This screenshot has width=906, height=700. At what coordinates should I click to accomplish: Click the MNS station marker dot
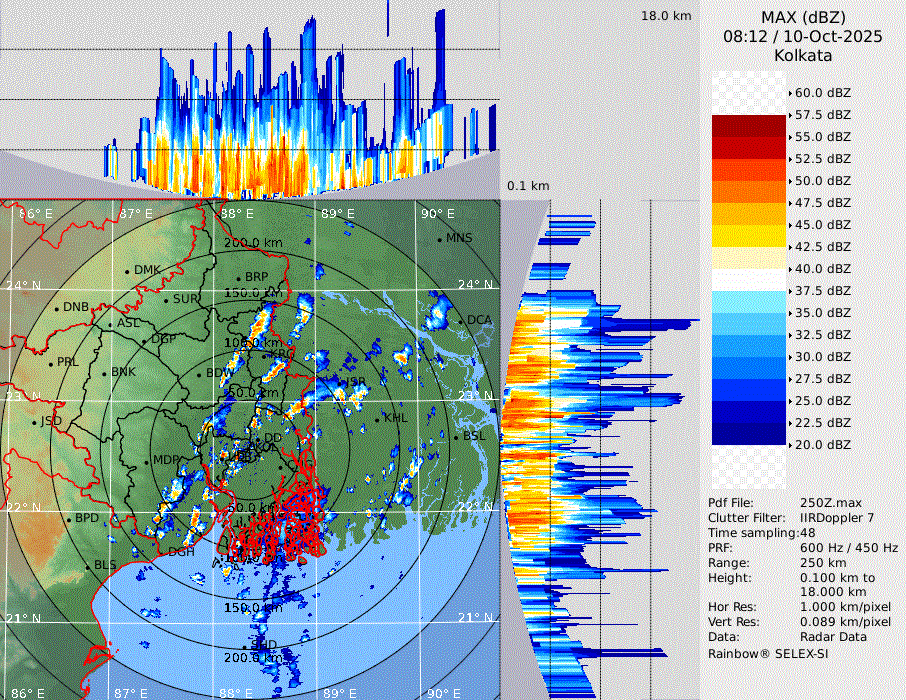[439, 238]
